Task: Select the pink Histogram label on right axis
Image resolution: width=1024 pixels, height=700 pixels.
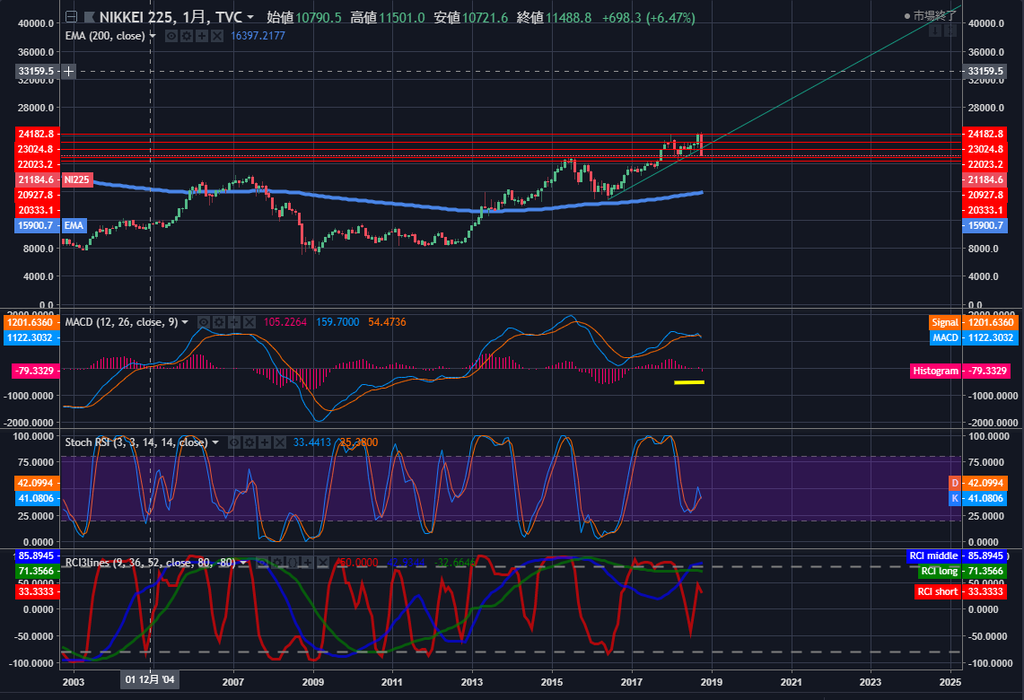Action: (x=935, y=371)
